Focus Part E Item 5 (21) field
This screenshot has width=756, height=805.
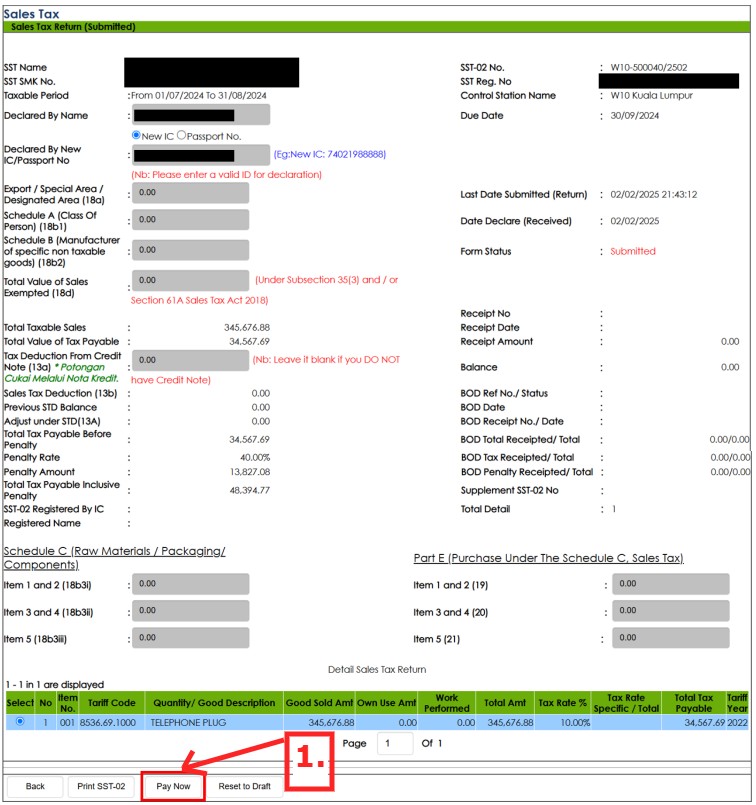coord(670,638)
